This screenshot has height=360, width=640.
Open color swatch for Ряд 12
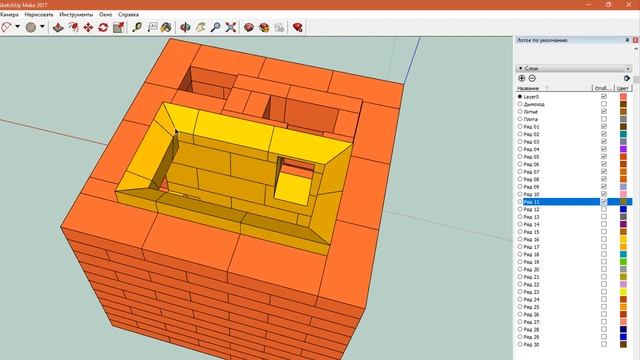(x=623, y=209)
